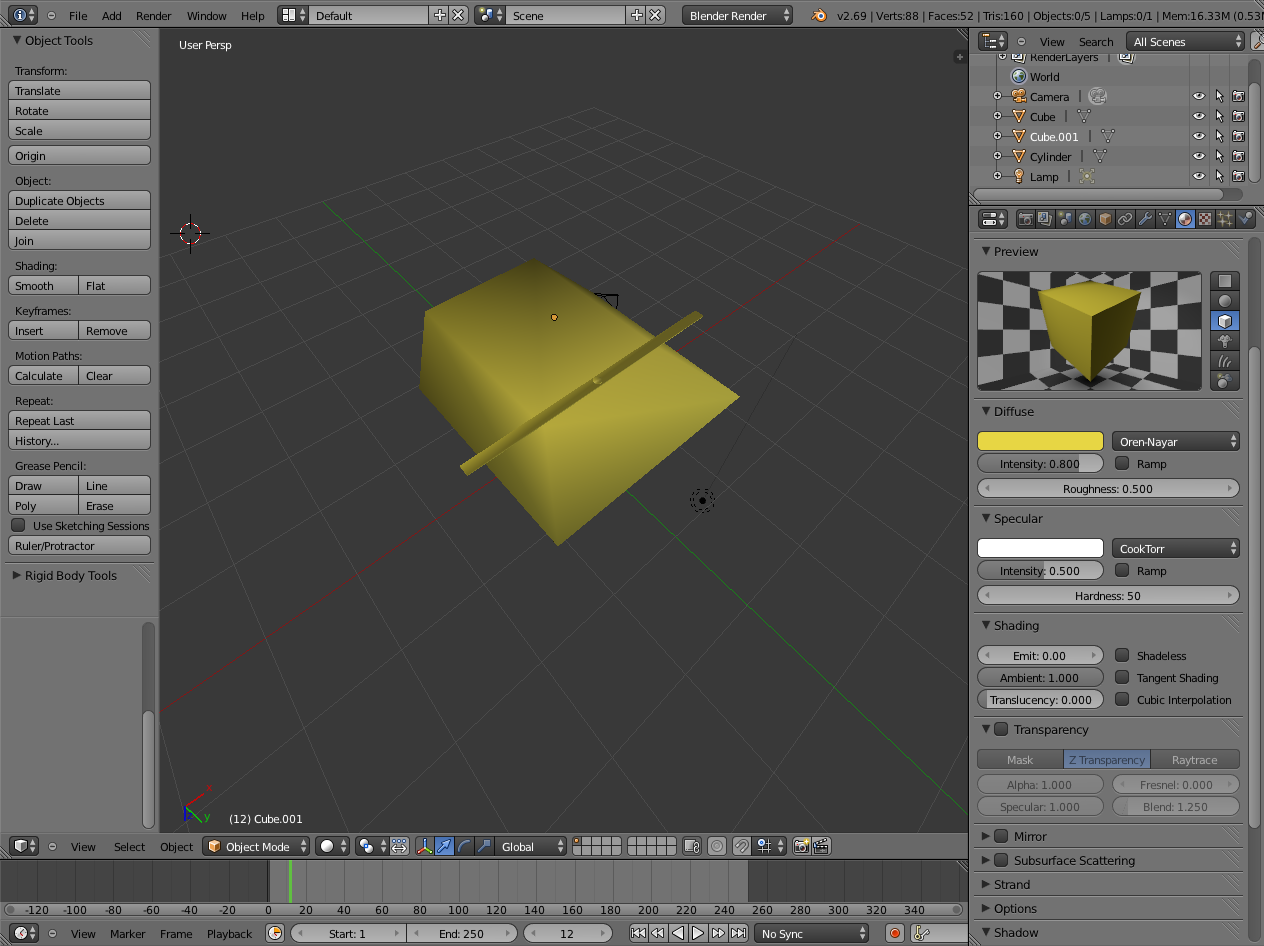The image size is (1264, 946).
Task: Select the scale manipulator icon
Action: click(x=485, y=846)
